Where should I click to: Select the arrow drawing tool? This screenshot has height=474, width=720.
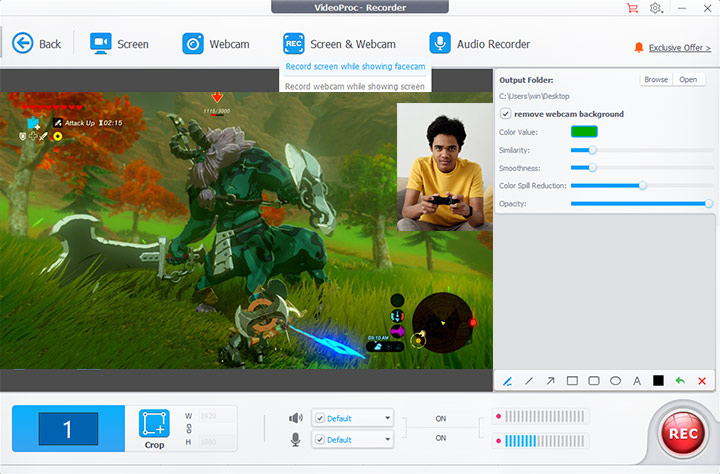coord(550,381)
